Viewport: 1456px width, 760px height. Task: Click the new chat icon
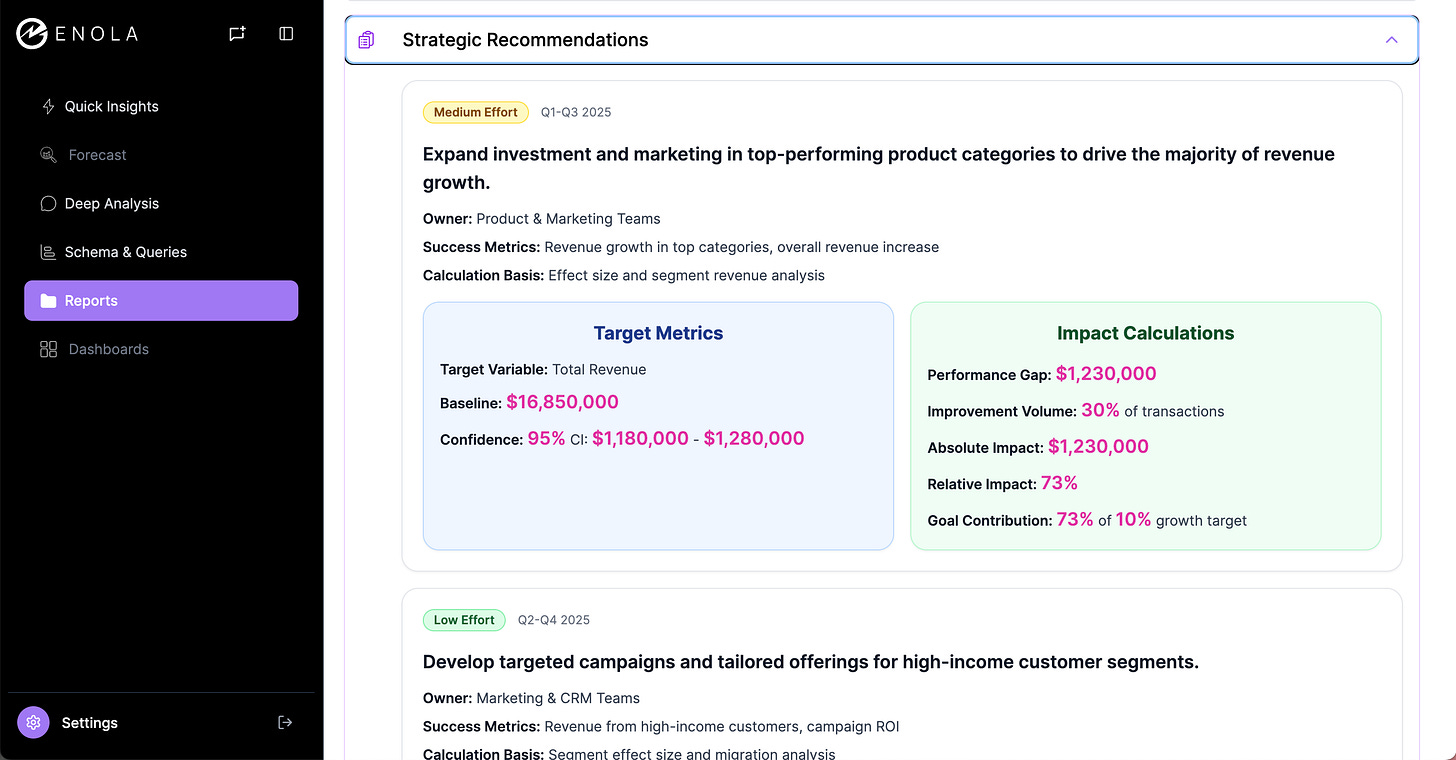(237, 34)
